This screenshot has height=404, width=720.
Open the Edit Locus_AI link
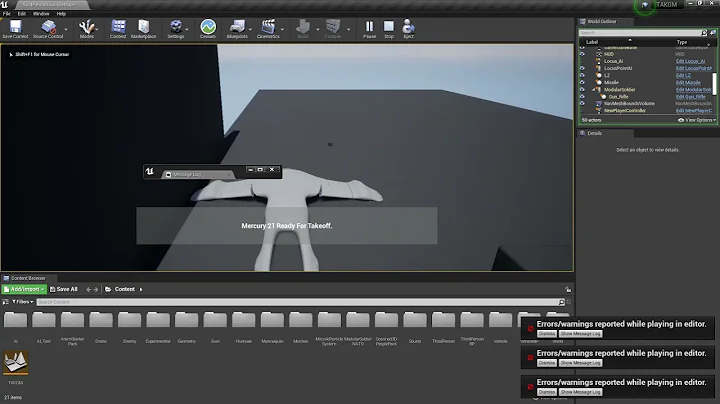tap(690, 61)
